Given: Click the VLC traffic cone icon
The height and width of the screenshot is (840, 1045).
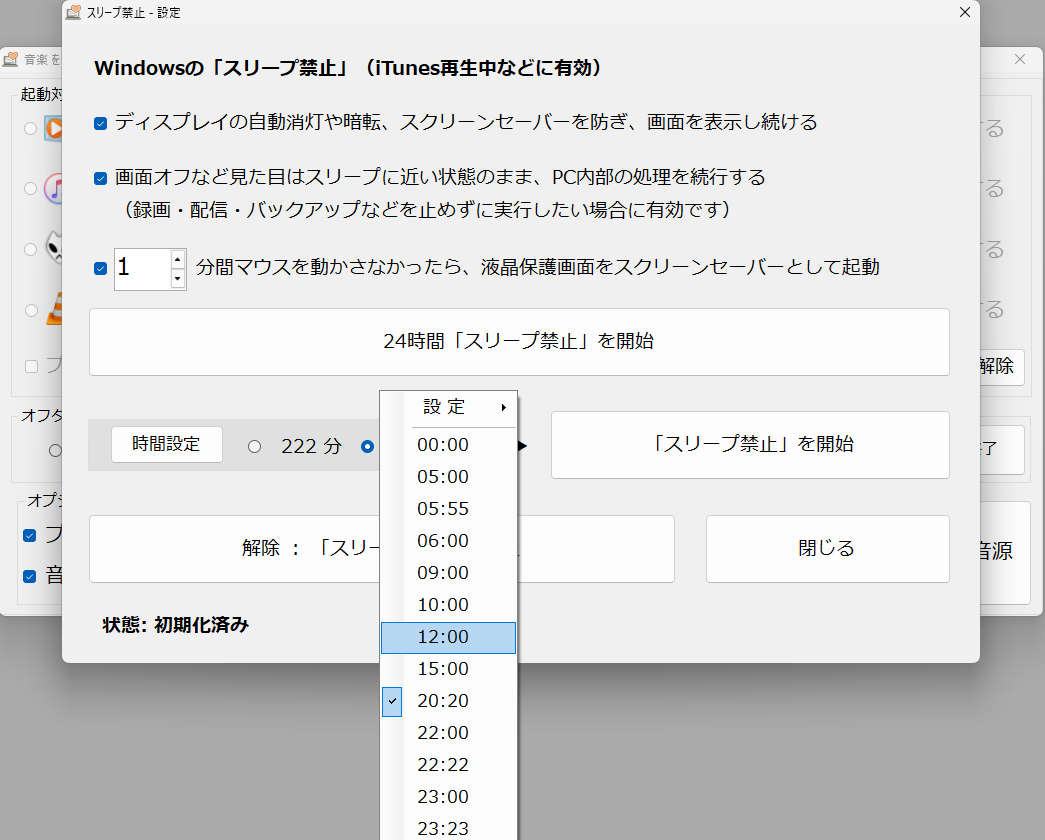Looking at the screenshot, I should pyautogui.click(x=54, y=307).
